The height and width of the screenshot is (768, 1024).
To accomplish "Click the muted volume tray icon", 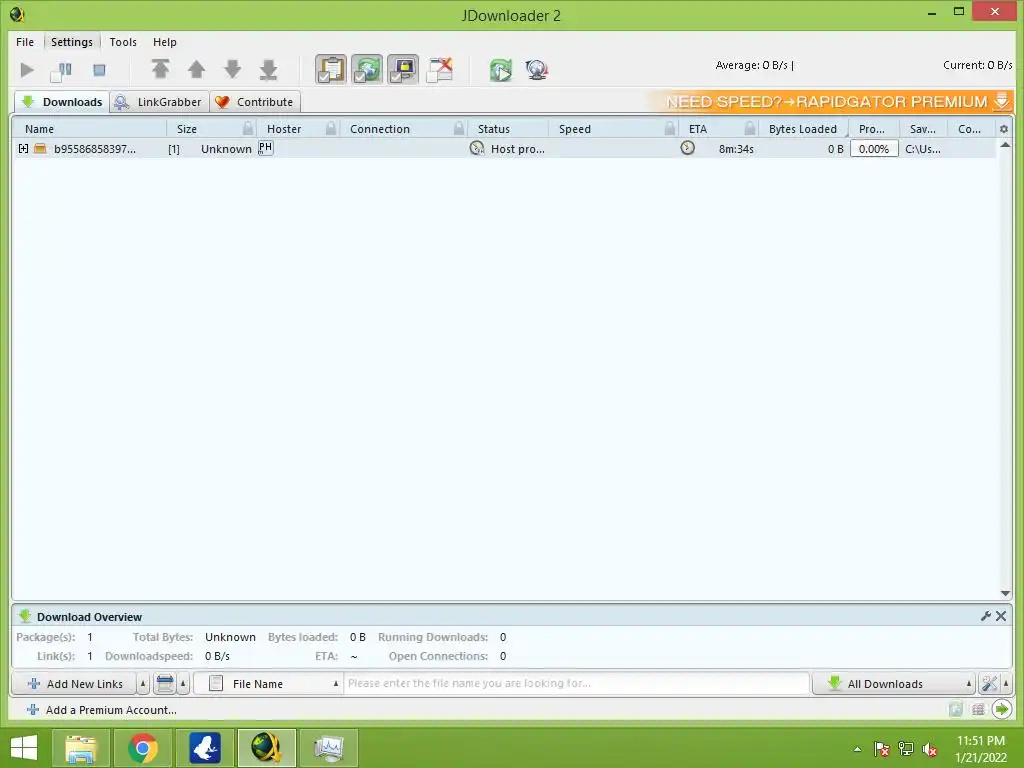I will tap(929, 749).
